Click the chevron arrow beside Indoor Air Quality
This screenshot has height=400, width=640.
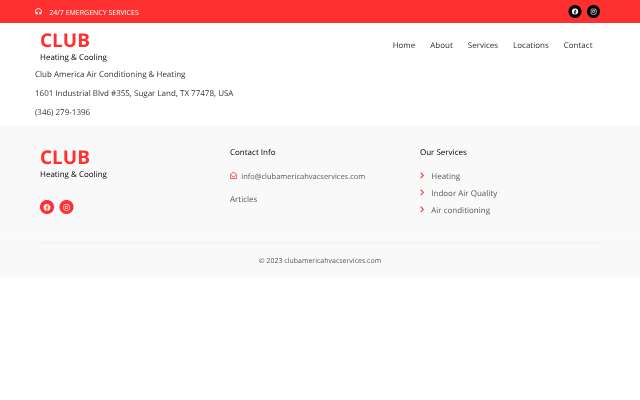click(x=422, y=192)
